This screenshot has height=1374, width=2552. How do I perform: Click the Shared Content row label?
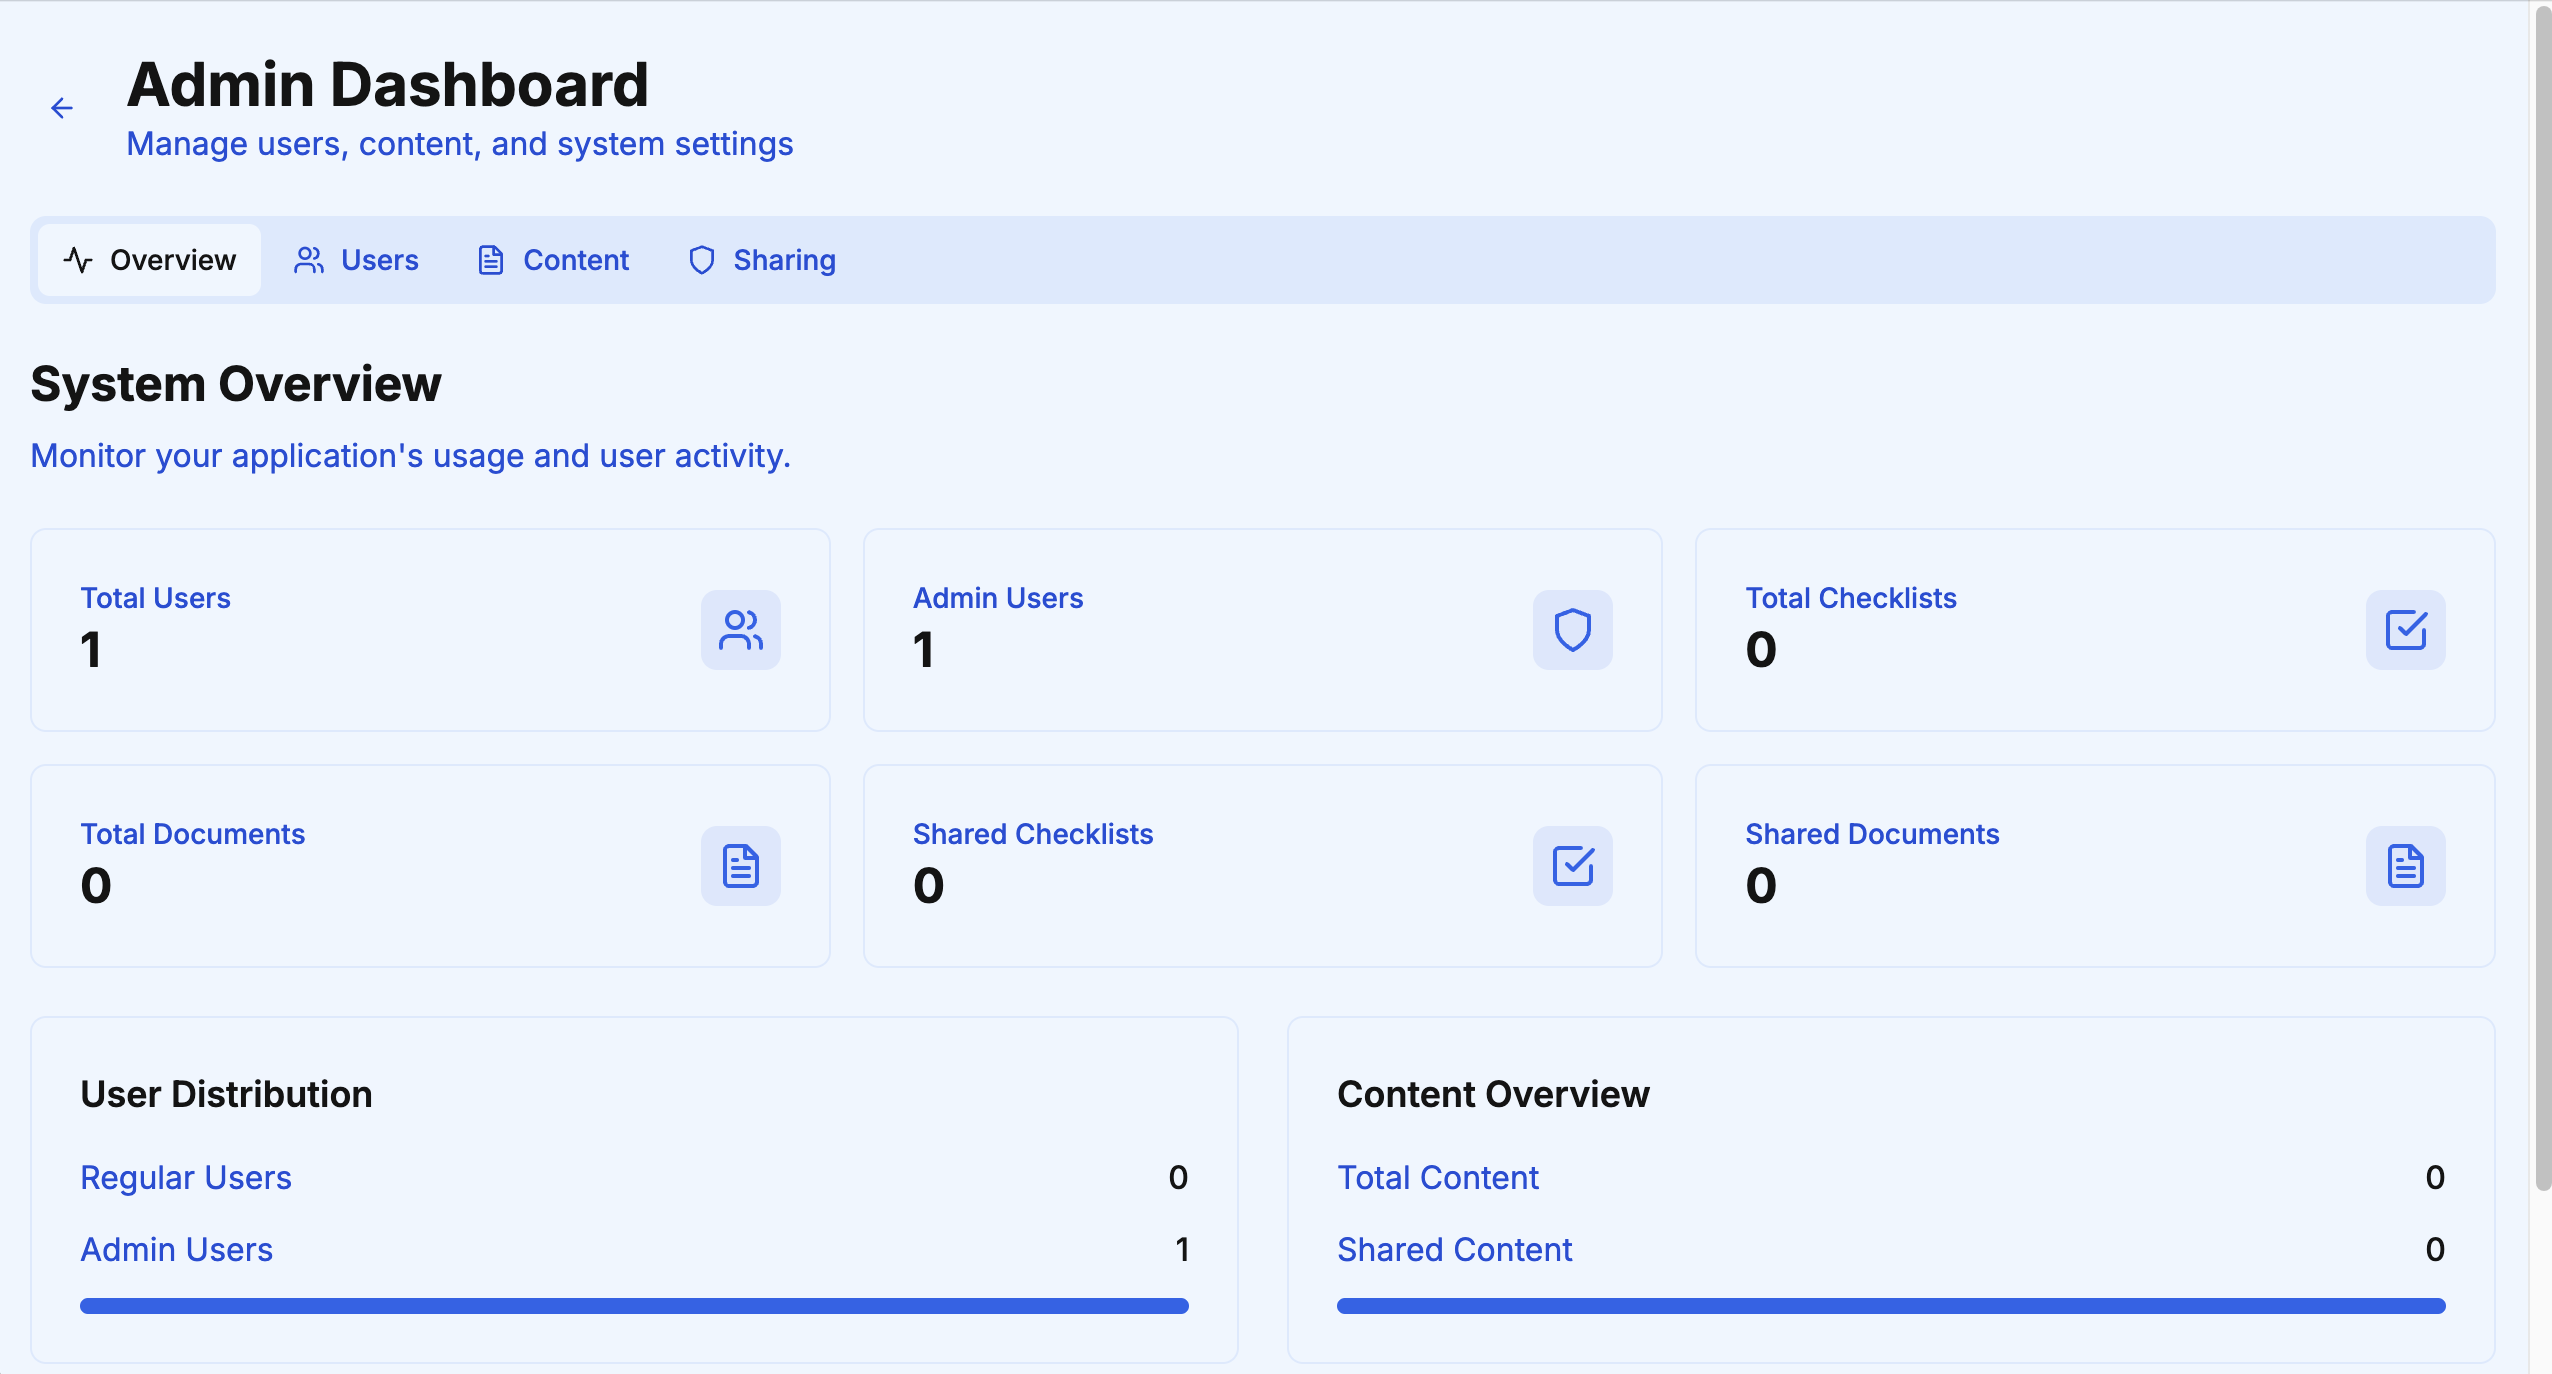(1455, 1250)
